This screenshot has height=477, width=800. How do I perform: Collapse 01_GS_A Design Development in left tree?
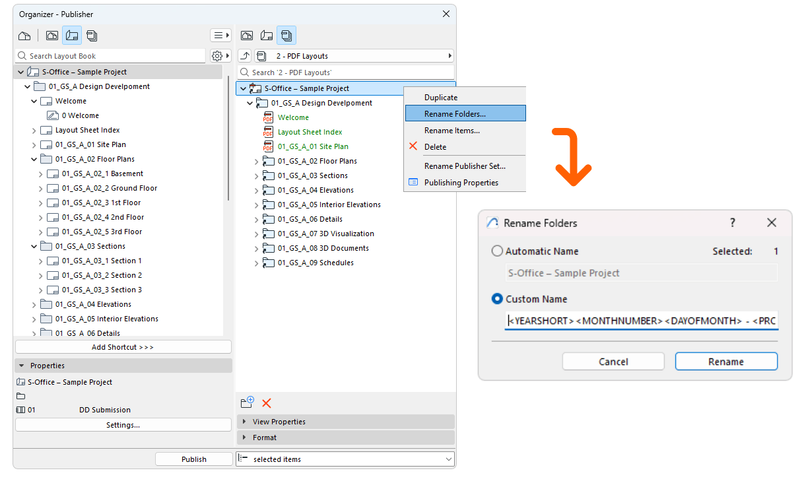(28, 87)
